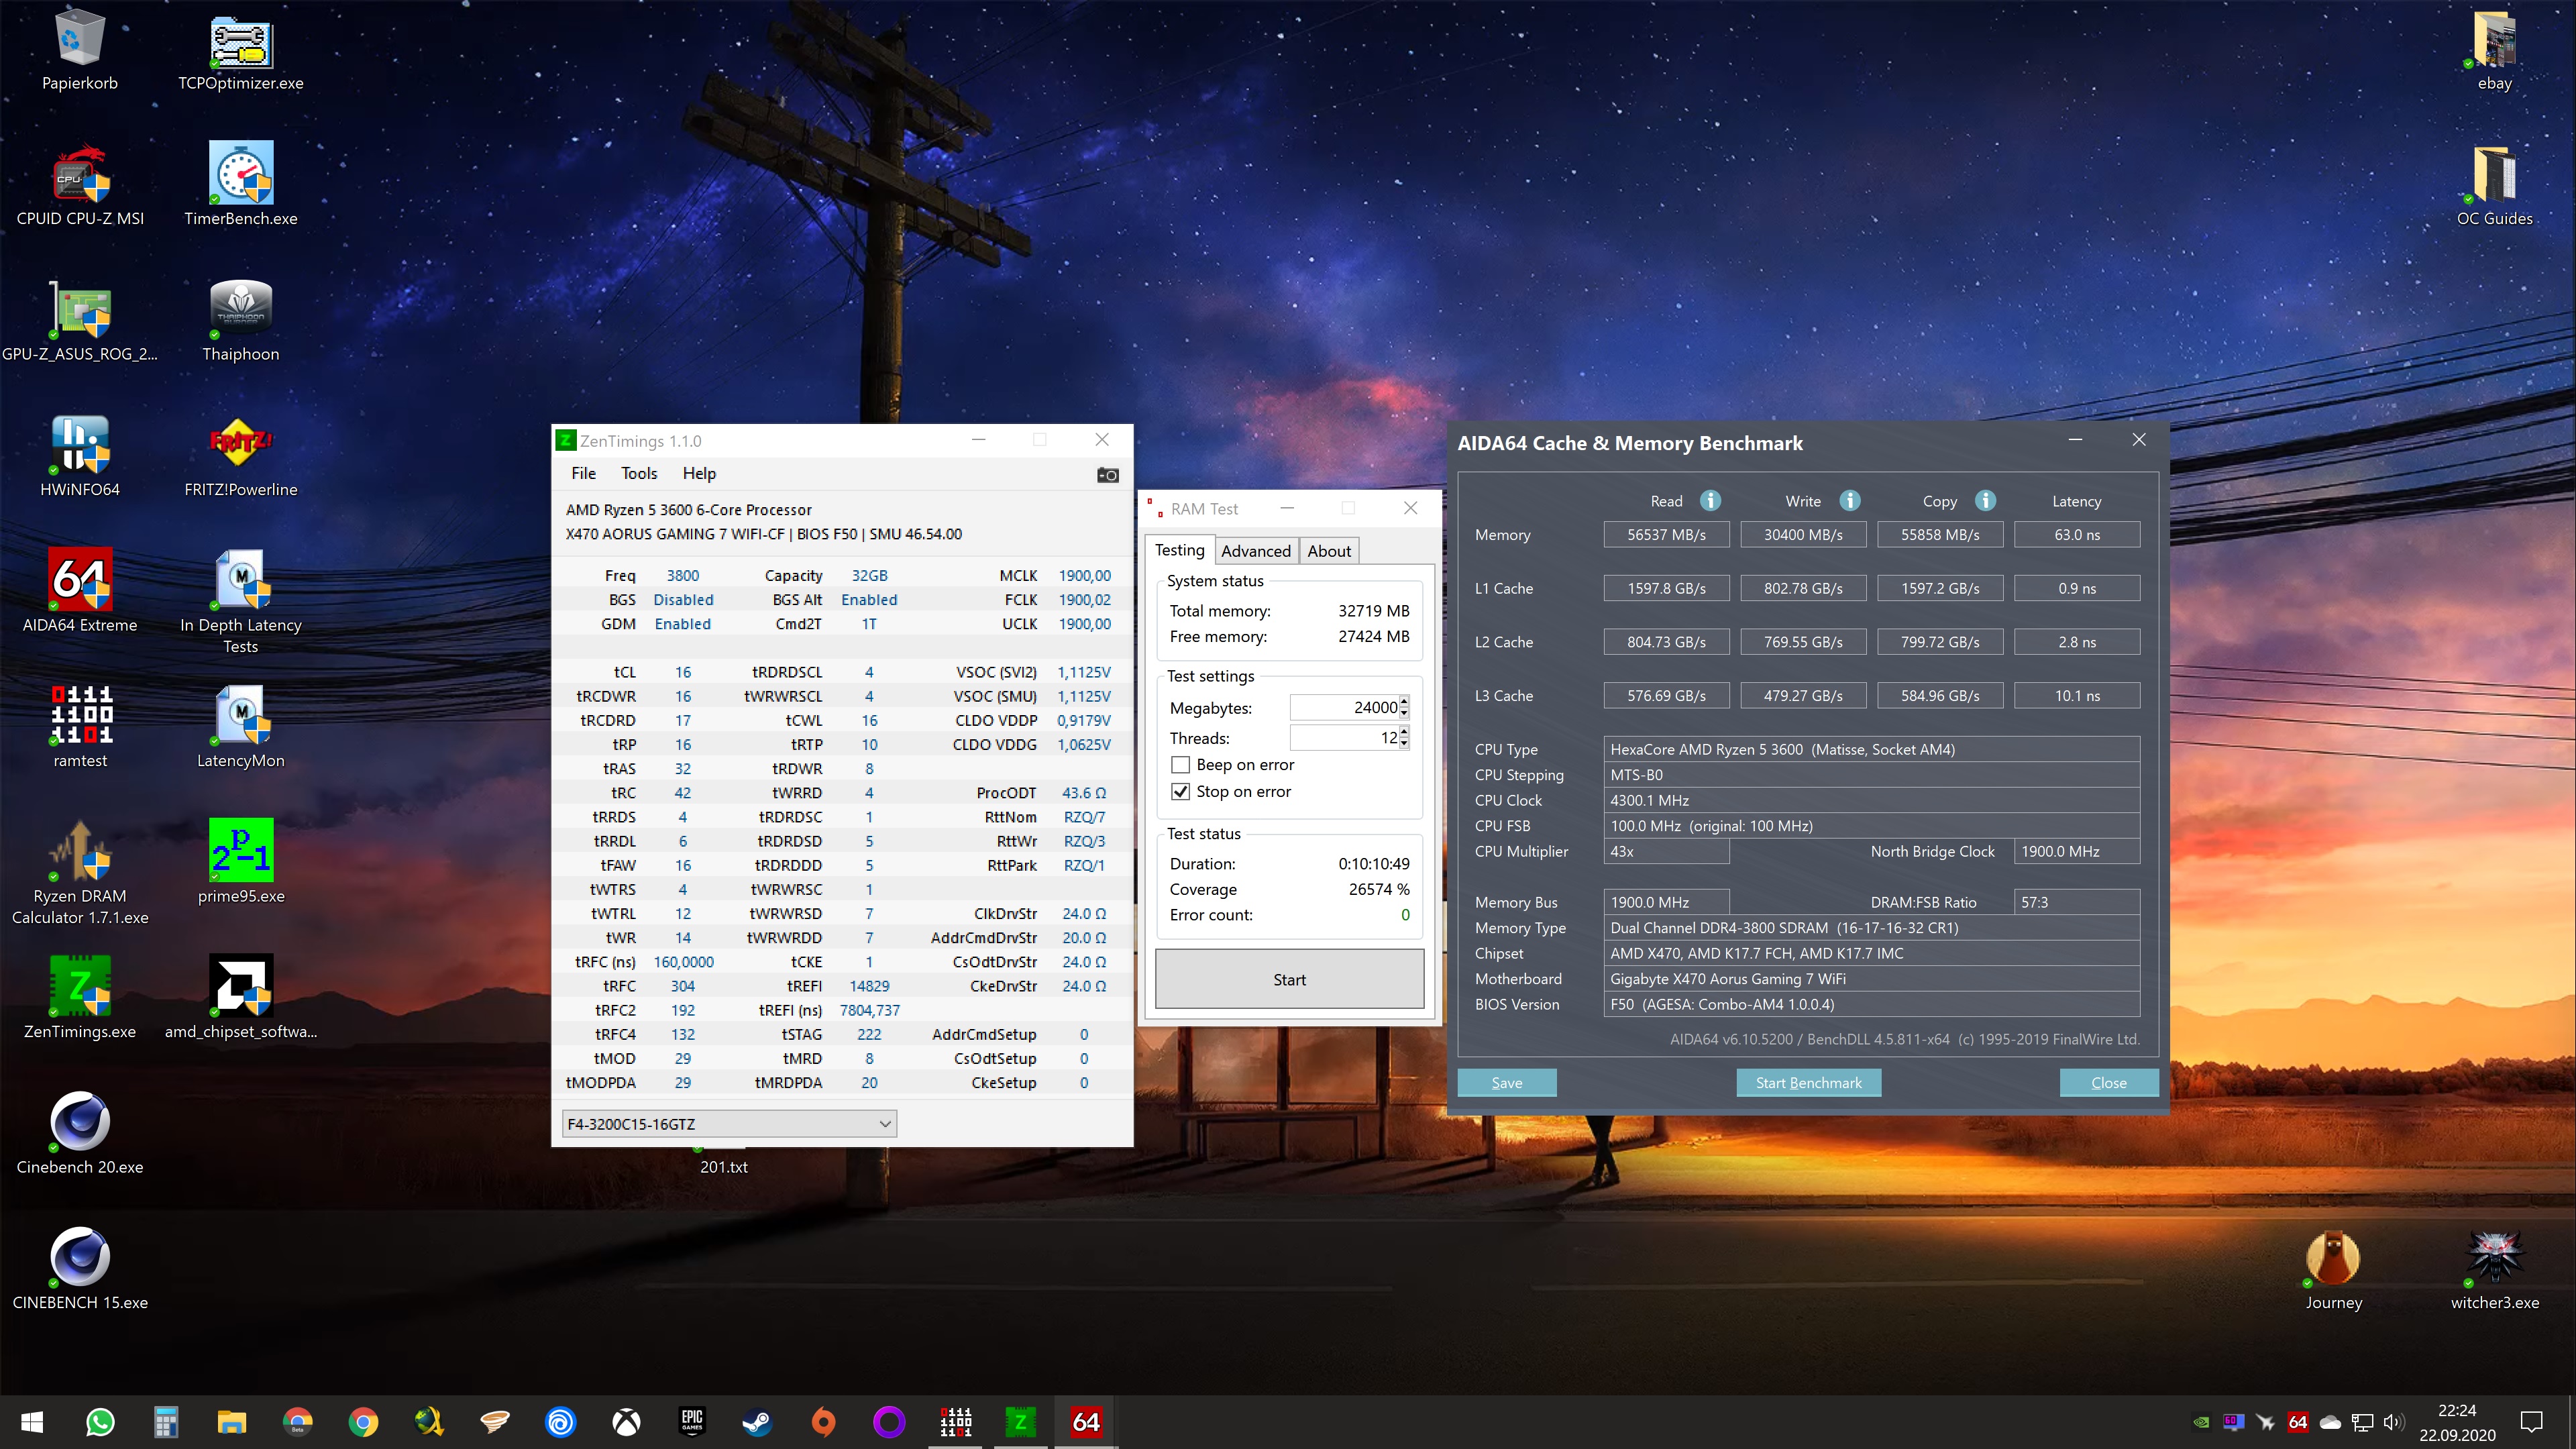Open Steam from the taskbar

pos(757,1422)
